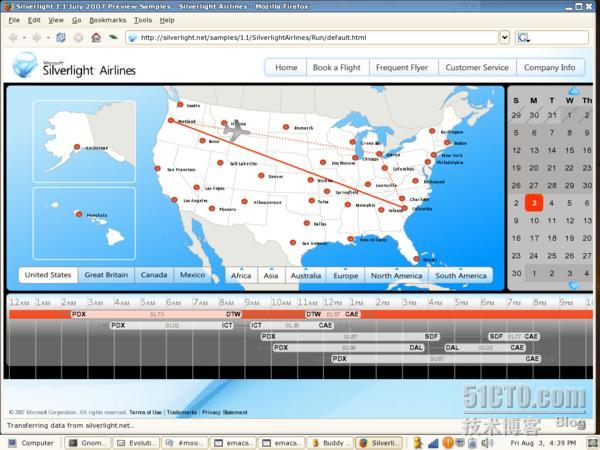The height and width of the screenshot is (450, 600).
Task: Open the forward history dropdown arrow
Action: pos(48,38)
